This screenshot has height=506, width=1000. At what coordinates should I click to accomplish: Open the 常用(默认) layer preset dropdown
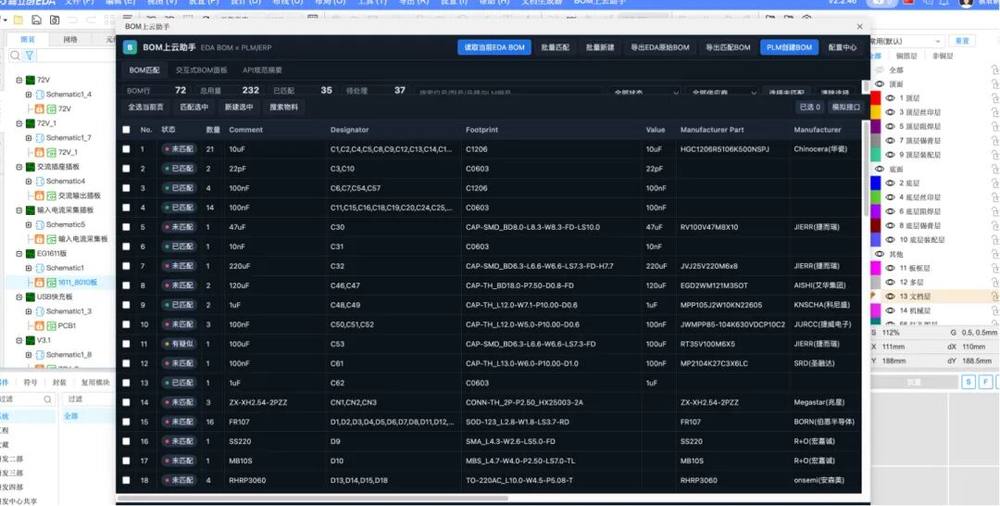(906, 41)
